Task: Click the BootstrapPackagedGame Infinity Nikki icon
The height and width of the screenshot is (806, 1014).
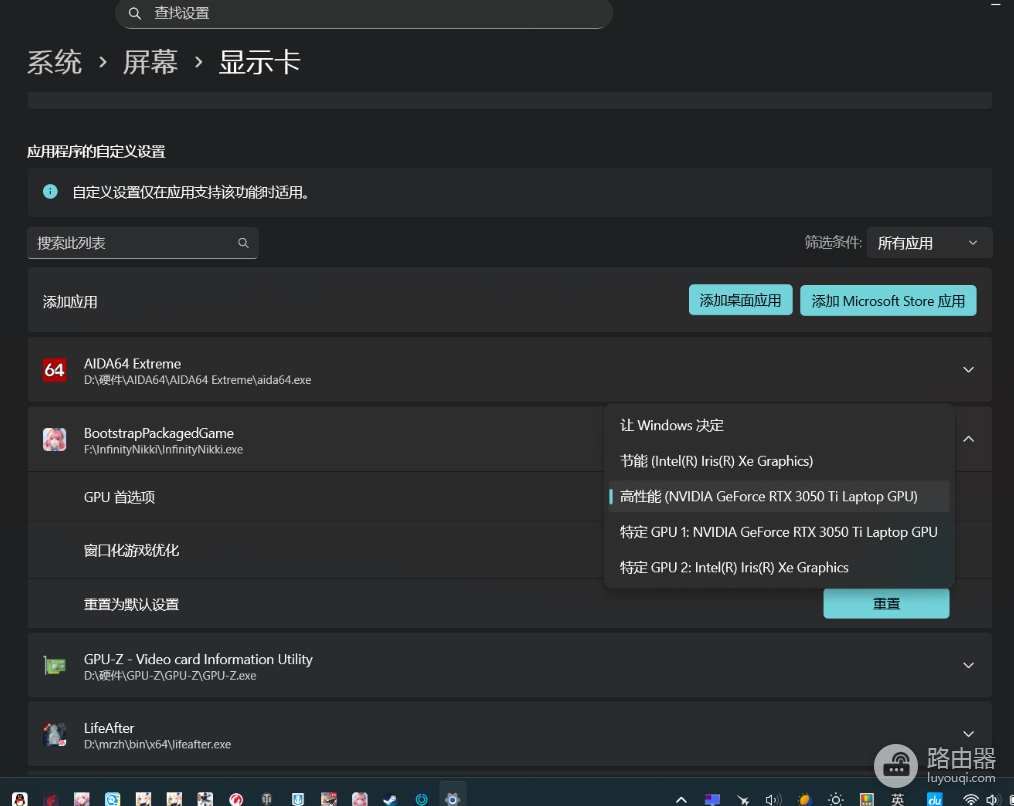Action: tap(54, 439)
